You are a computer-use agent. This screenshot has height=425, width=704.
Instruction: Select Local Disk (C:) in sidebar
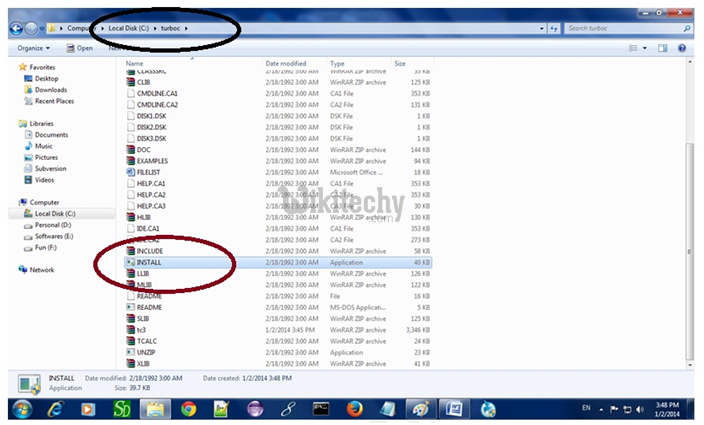[56, 213]
